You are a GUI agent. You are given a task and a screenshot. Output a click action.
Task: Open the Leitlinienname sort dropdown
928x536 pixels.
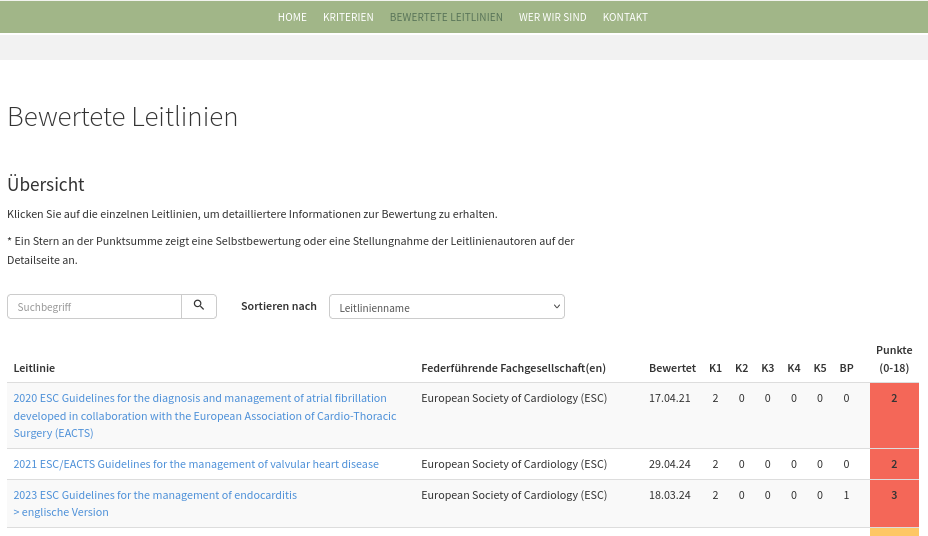point(447,306)
